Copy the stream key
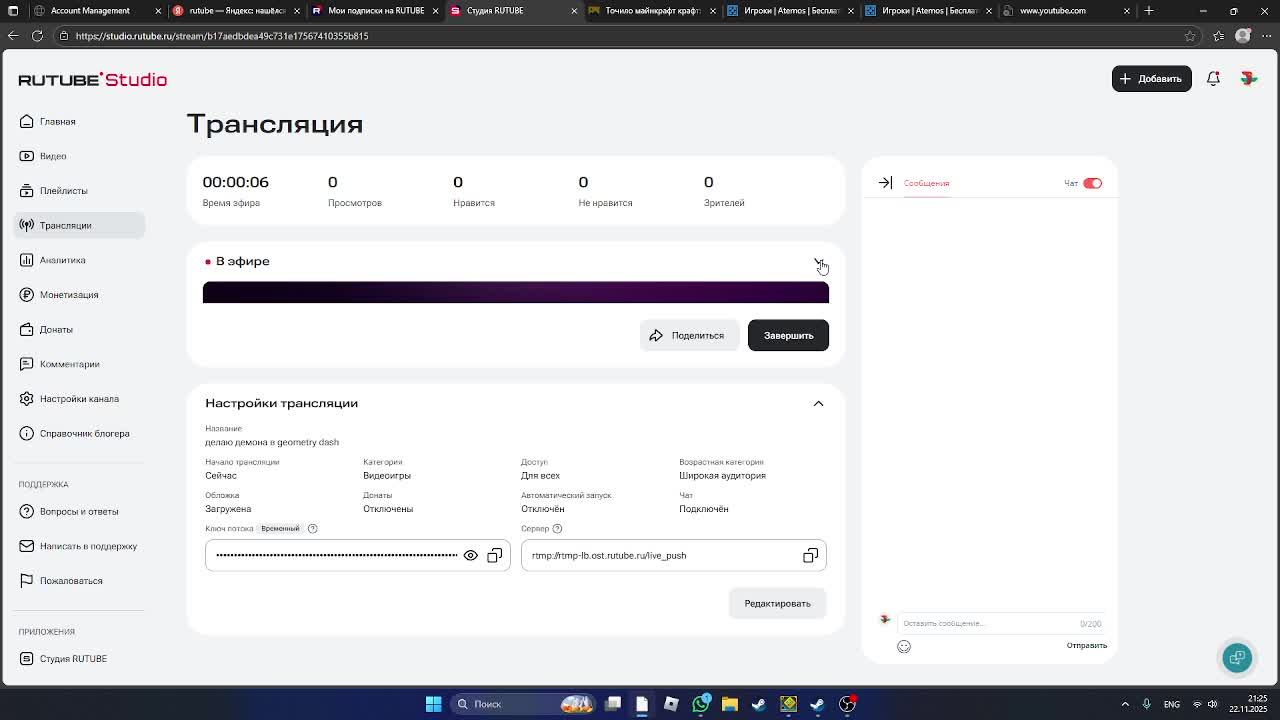Image resolution: width=1280 pixels, height=720 pixels. tap(495, 555)
